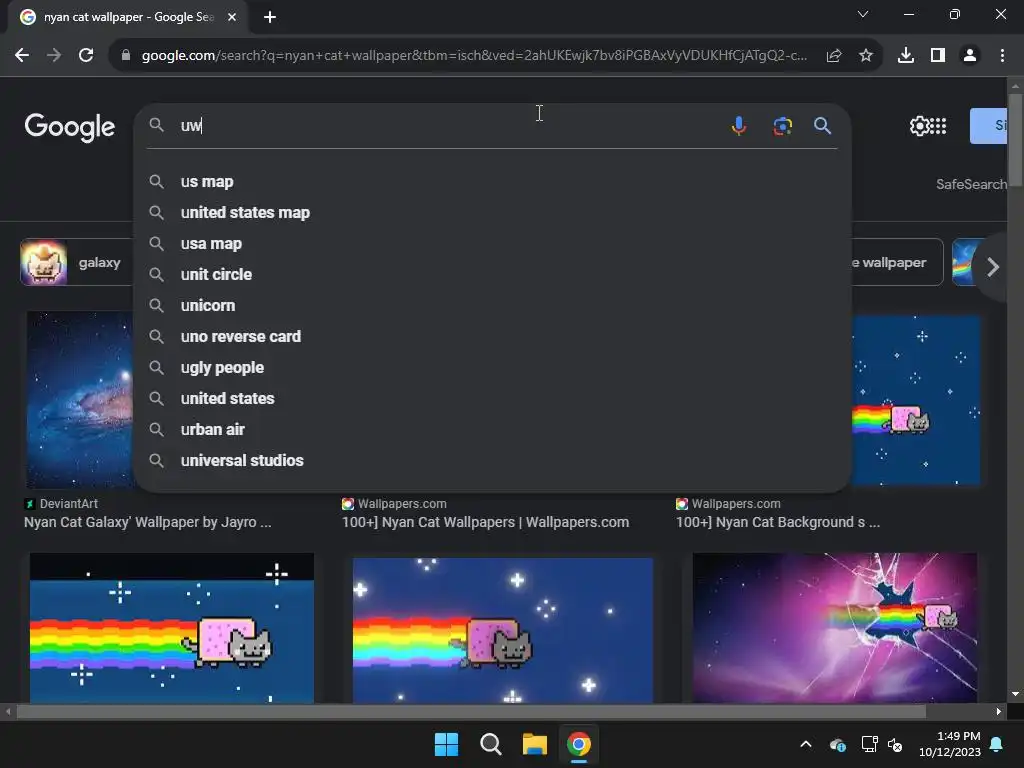Choose 'united states' suggestion
1024x768 pixels.
(x=492, y=398)
